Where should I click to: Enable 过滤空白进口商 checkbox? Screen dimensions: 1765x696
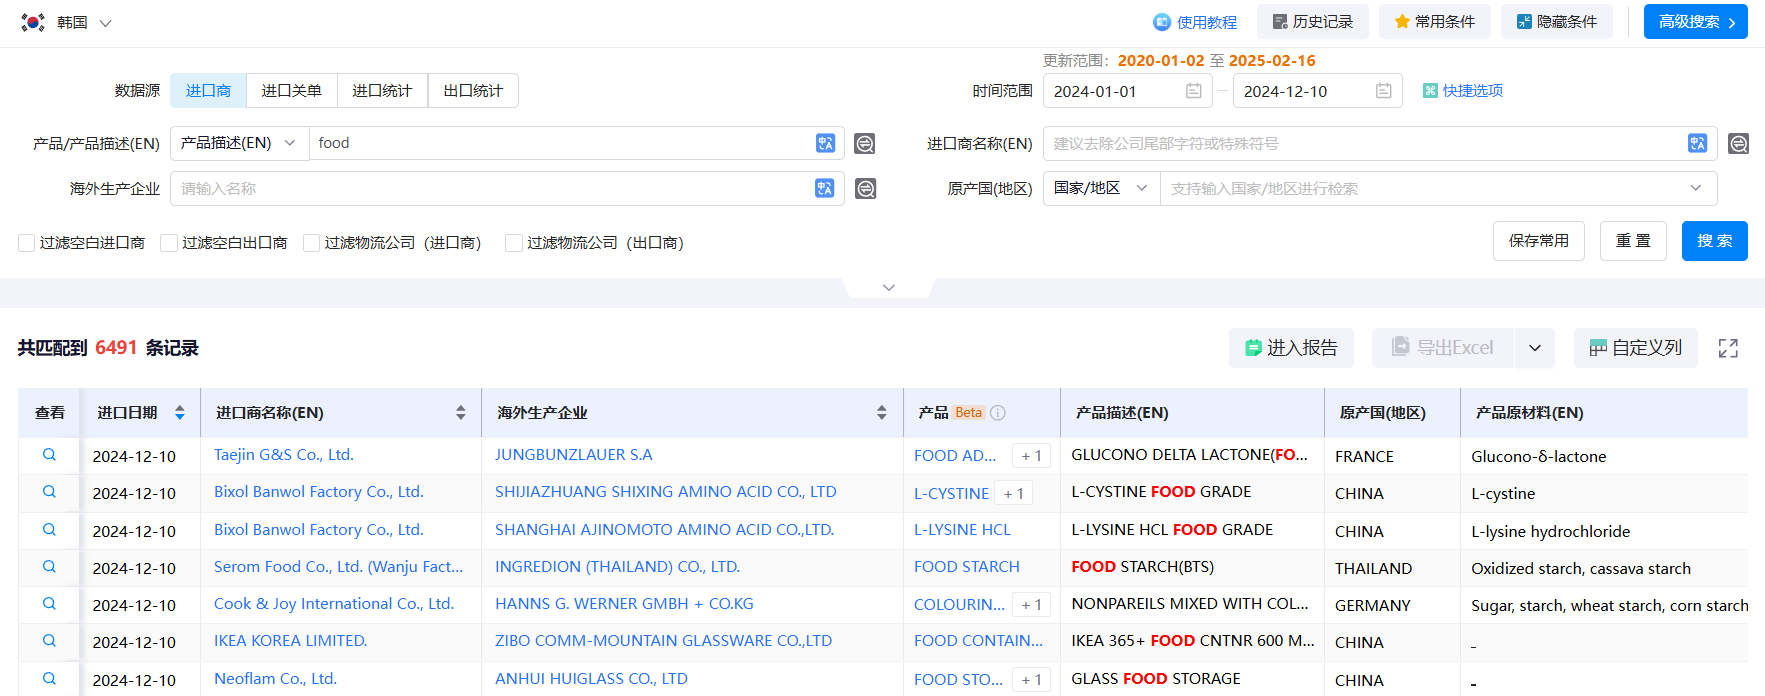tap(27, 243)
